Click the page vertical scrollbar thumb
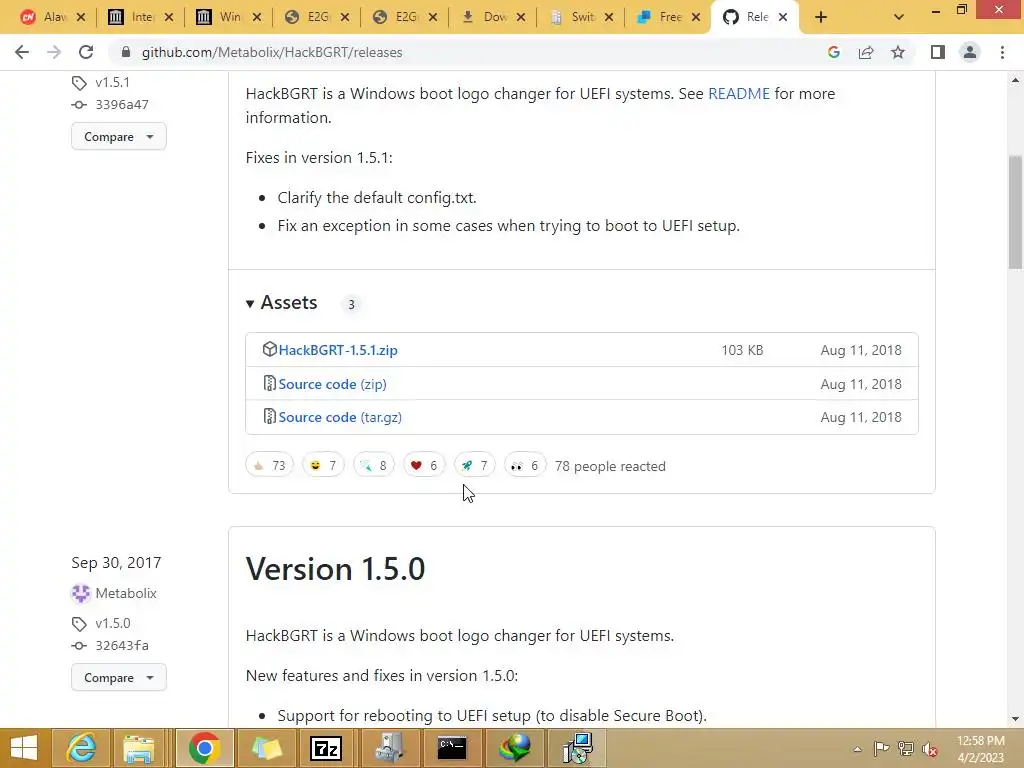The image size is (1024, 768). pos(1015,212)
